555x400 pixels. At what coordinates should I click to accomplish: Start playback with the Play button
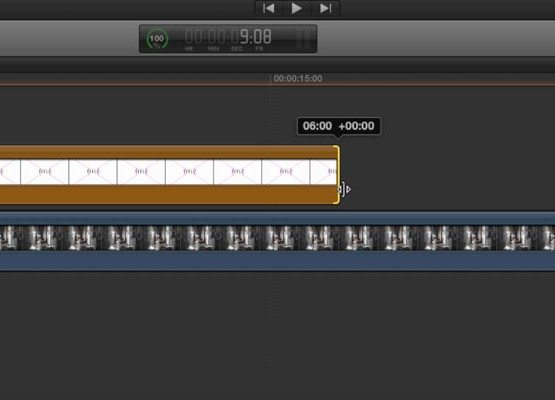297,8
